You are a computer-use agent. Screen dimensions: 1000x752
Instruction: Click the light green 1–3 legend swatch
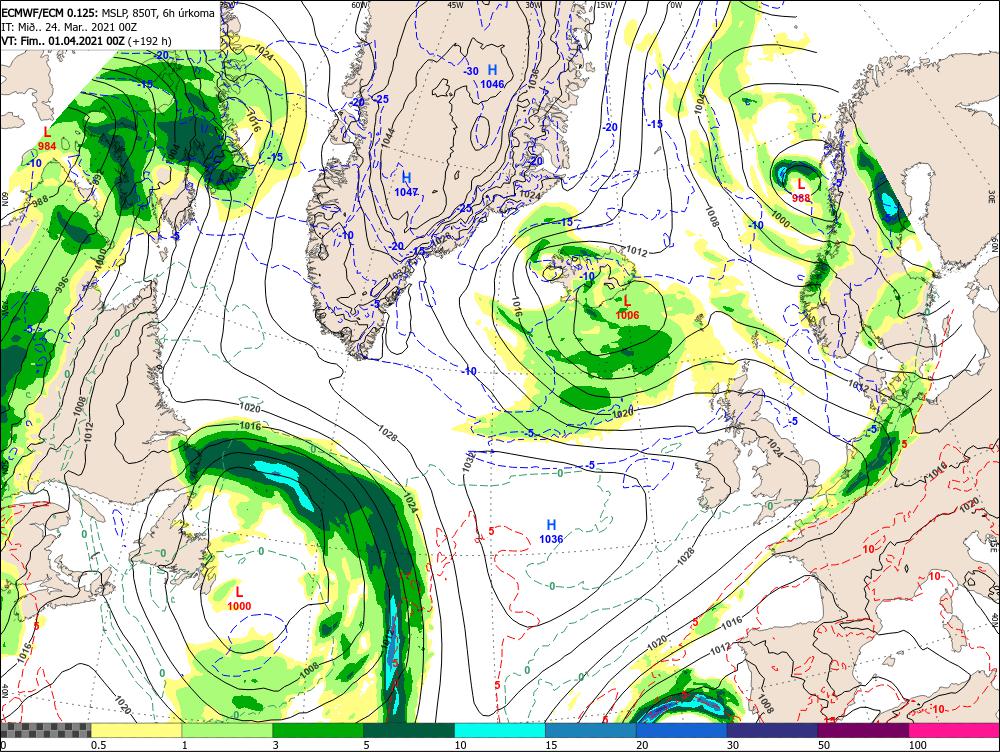point(227,730)
